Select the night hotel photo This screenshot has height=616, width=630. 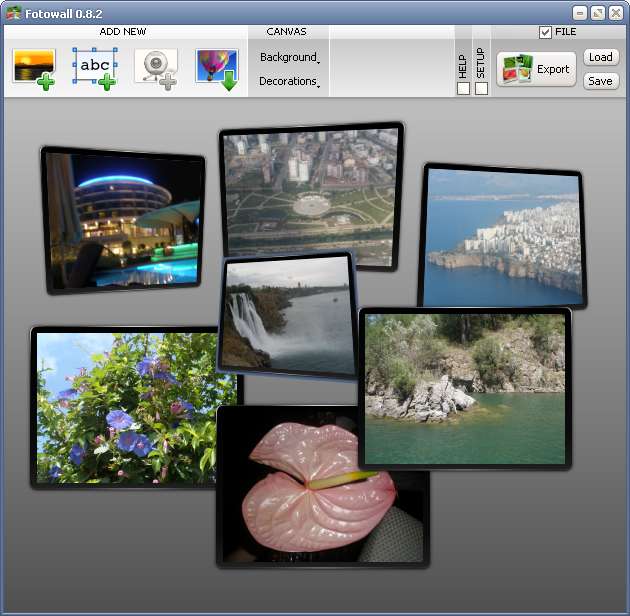123,220
